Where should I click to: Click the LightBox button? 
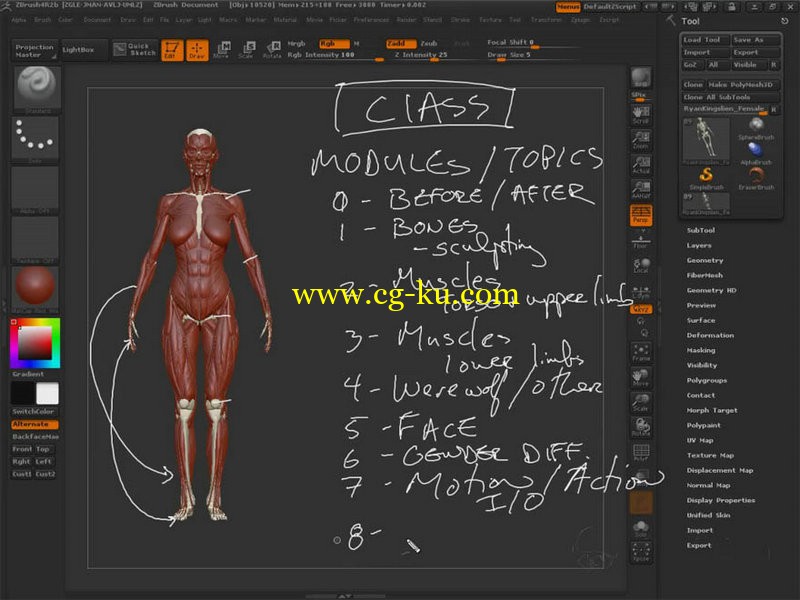coord(84,50)
